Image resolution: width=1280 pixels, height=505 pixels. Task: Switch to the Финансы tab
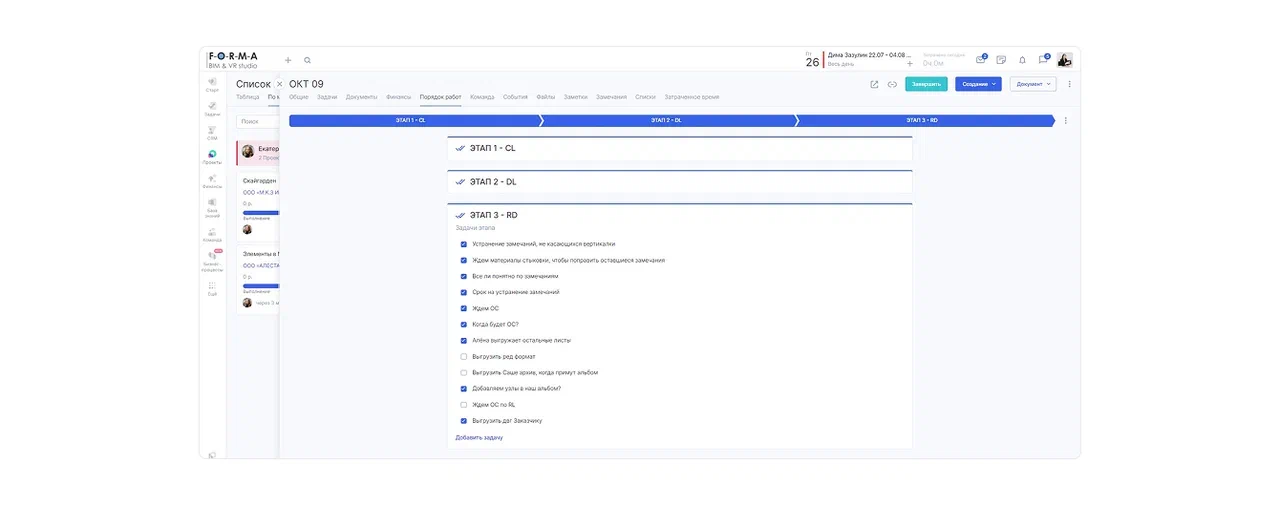398,97
